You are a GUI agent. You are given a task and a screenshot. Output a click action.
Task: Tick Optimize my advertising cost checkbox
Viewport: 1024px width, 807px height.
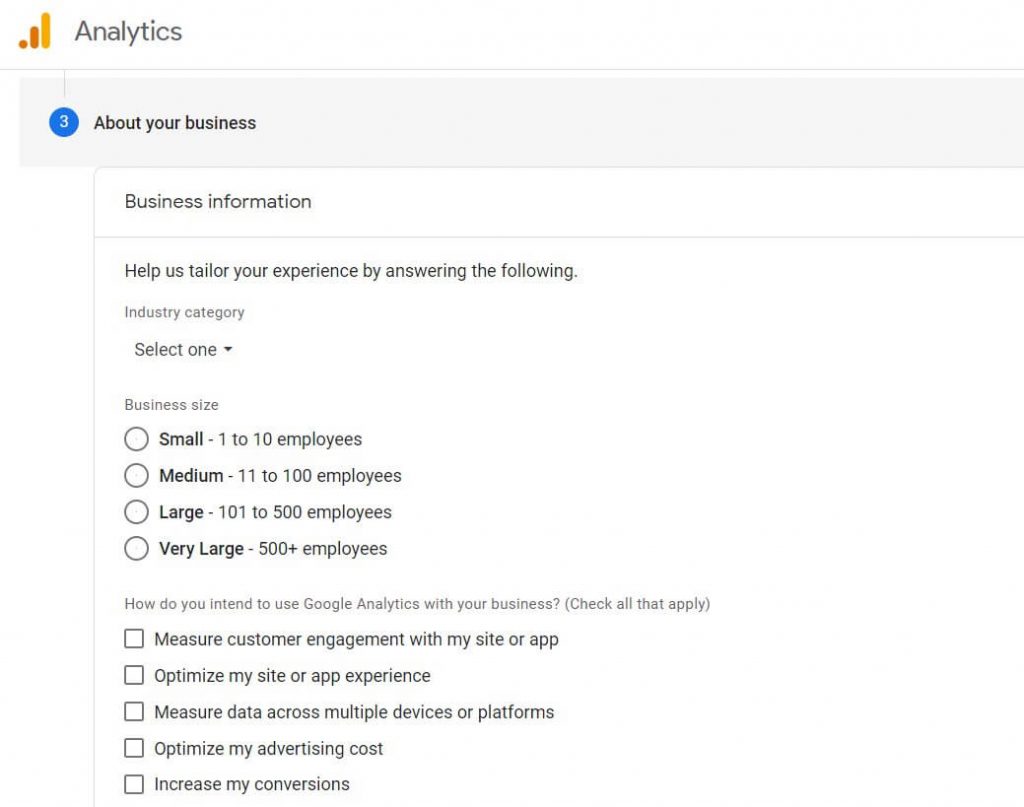pyautogui.click(x=134, y=748)
